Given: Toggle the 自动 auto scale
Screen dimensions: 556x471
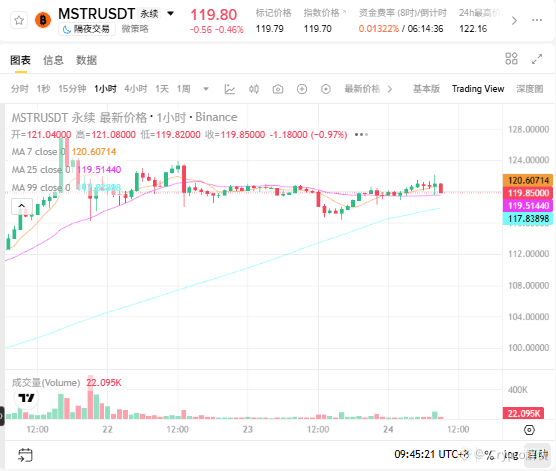Looking at the screenshot, I should [537, 454].
